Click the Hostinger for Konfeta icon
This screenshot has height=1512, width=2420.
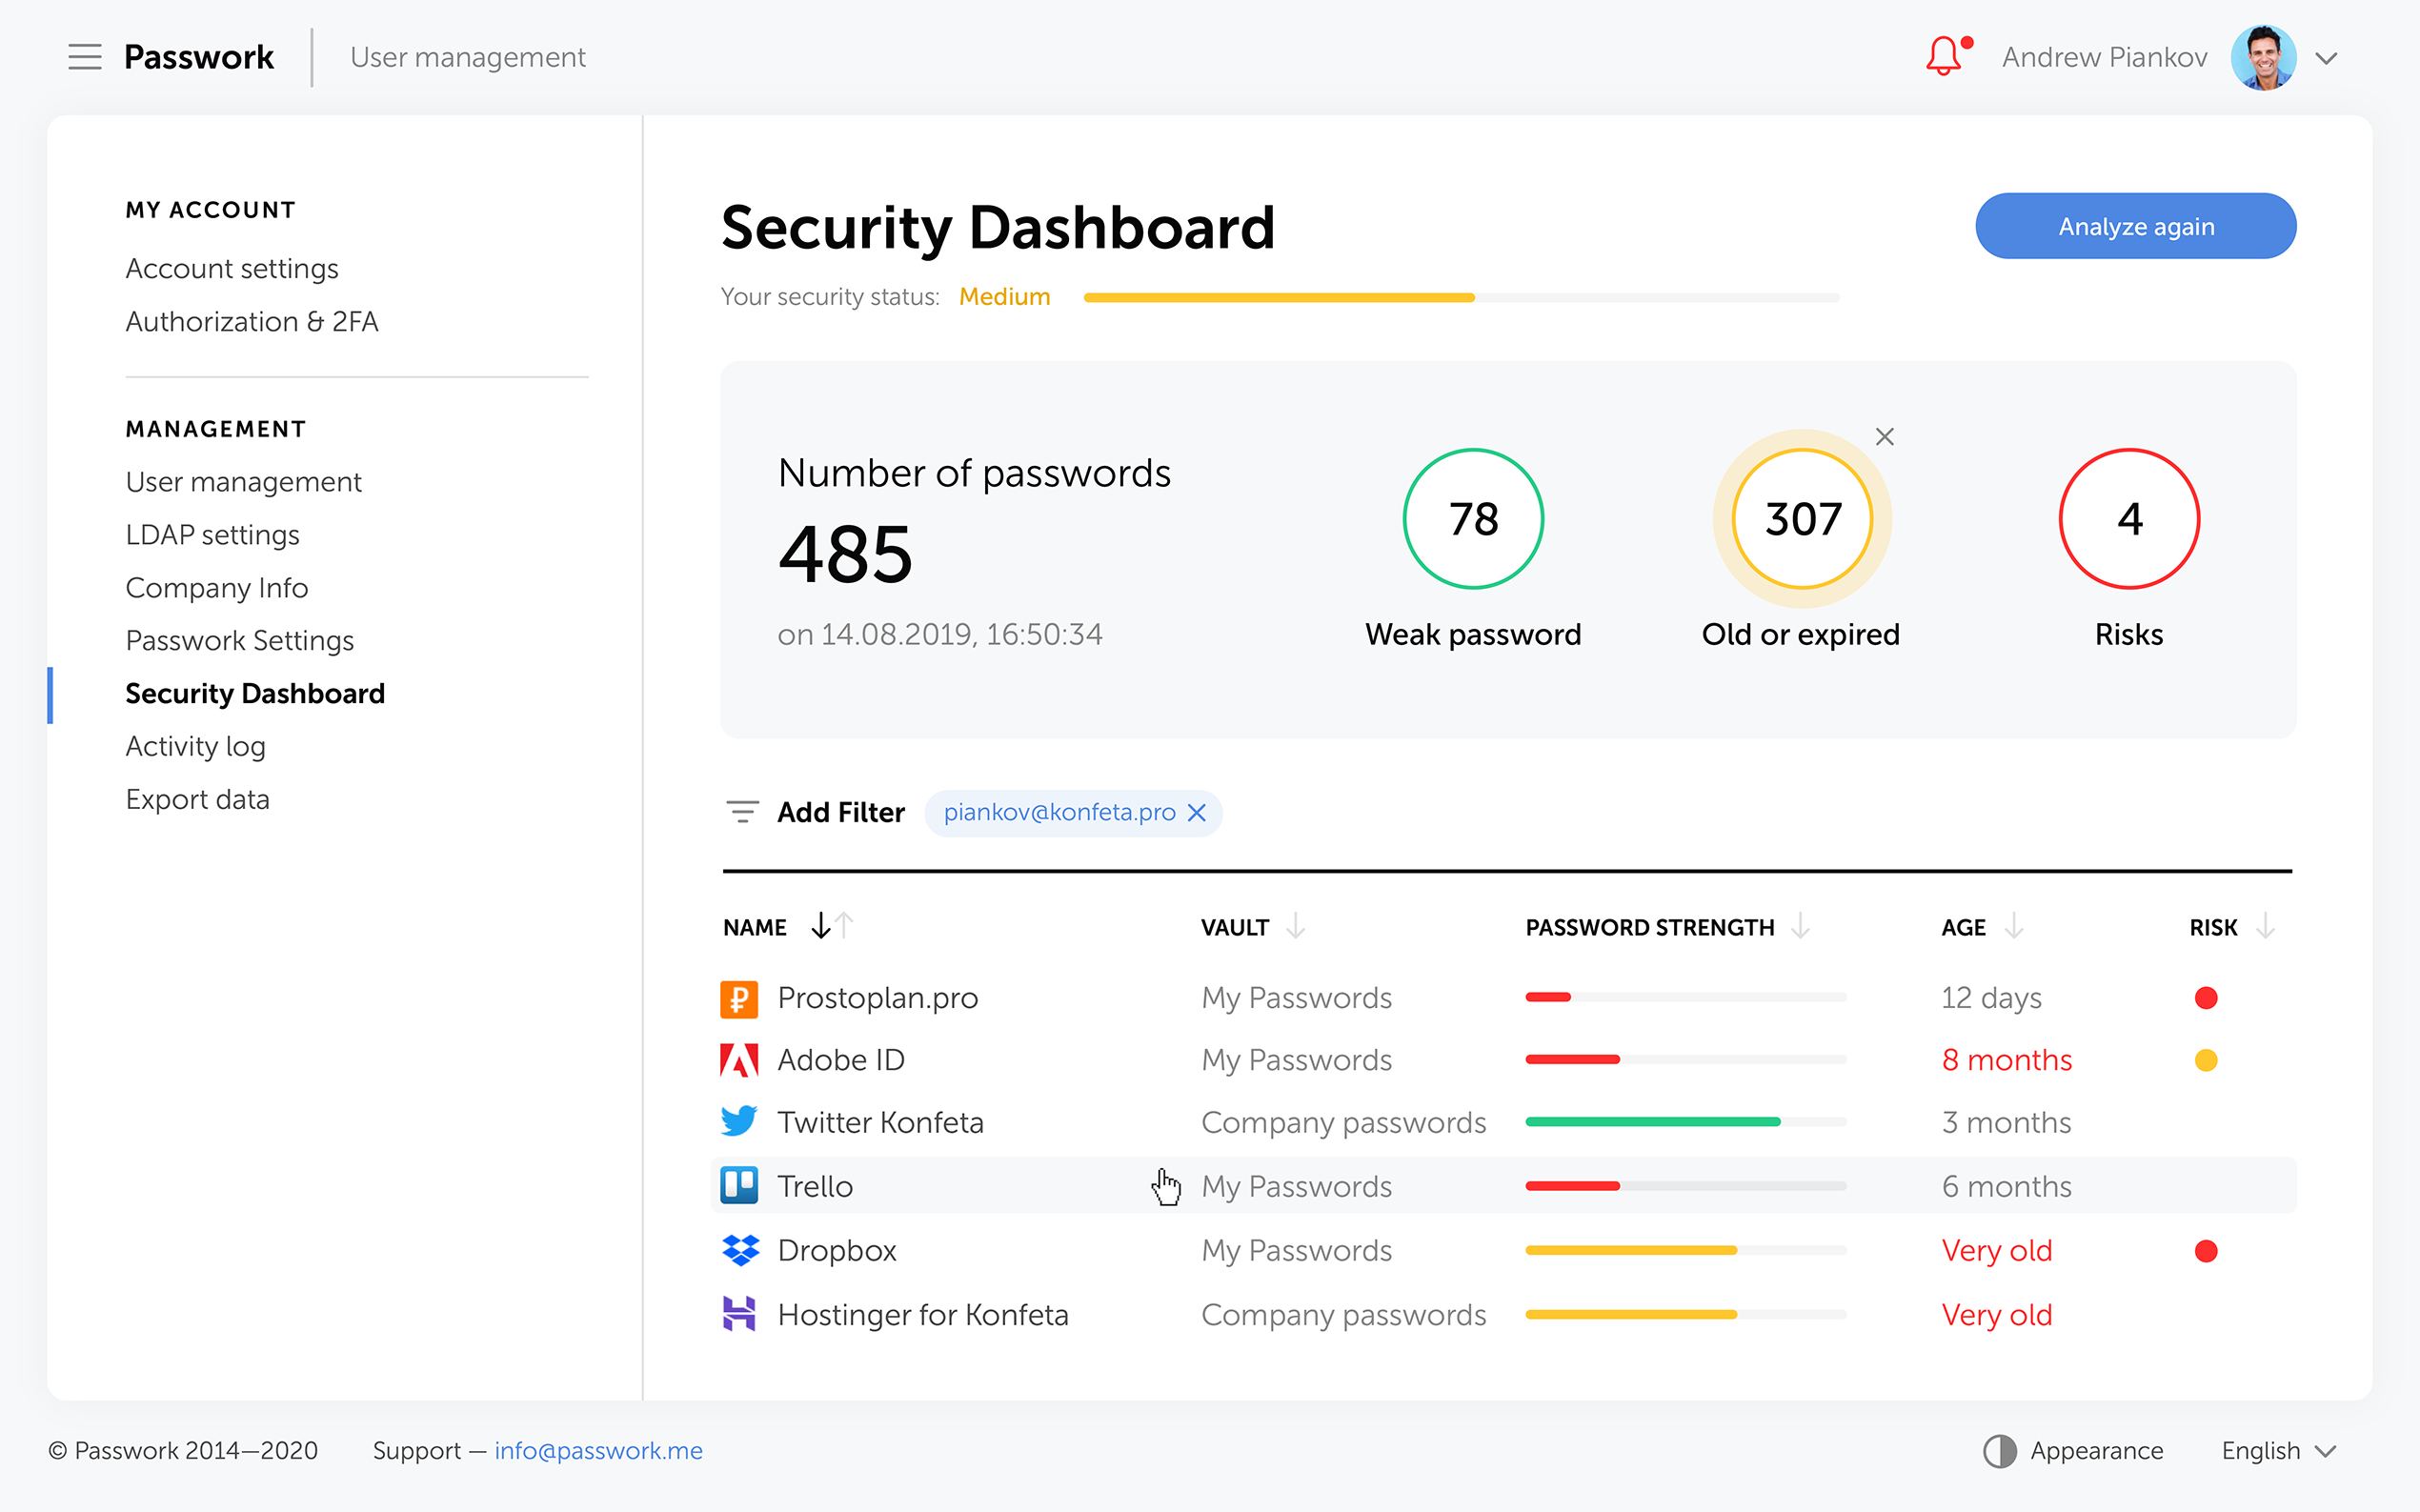point(739,1314)
